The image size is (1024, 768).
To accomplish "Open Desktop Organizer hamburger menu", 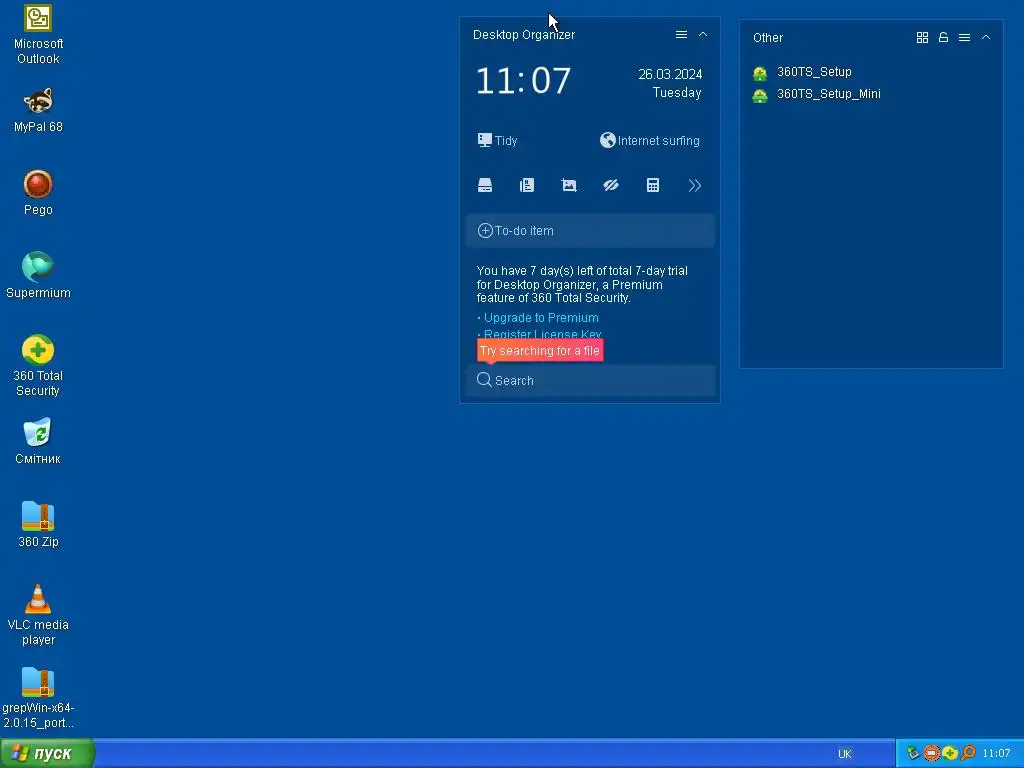I will [x=681, y=35].
